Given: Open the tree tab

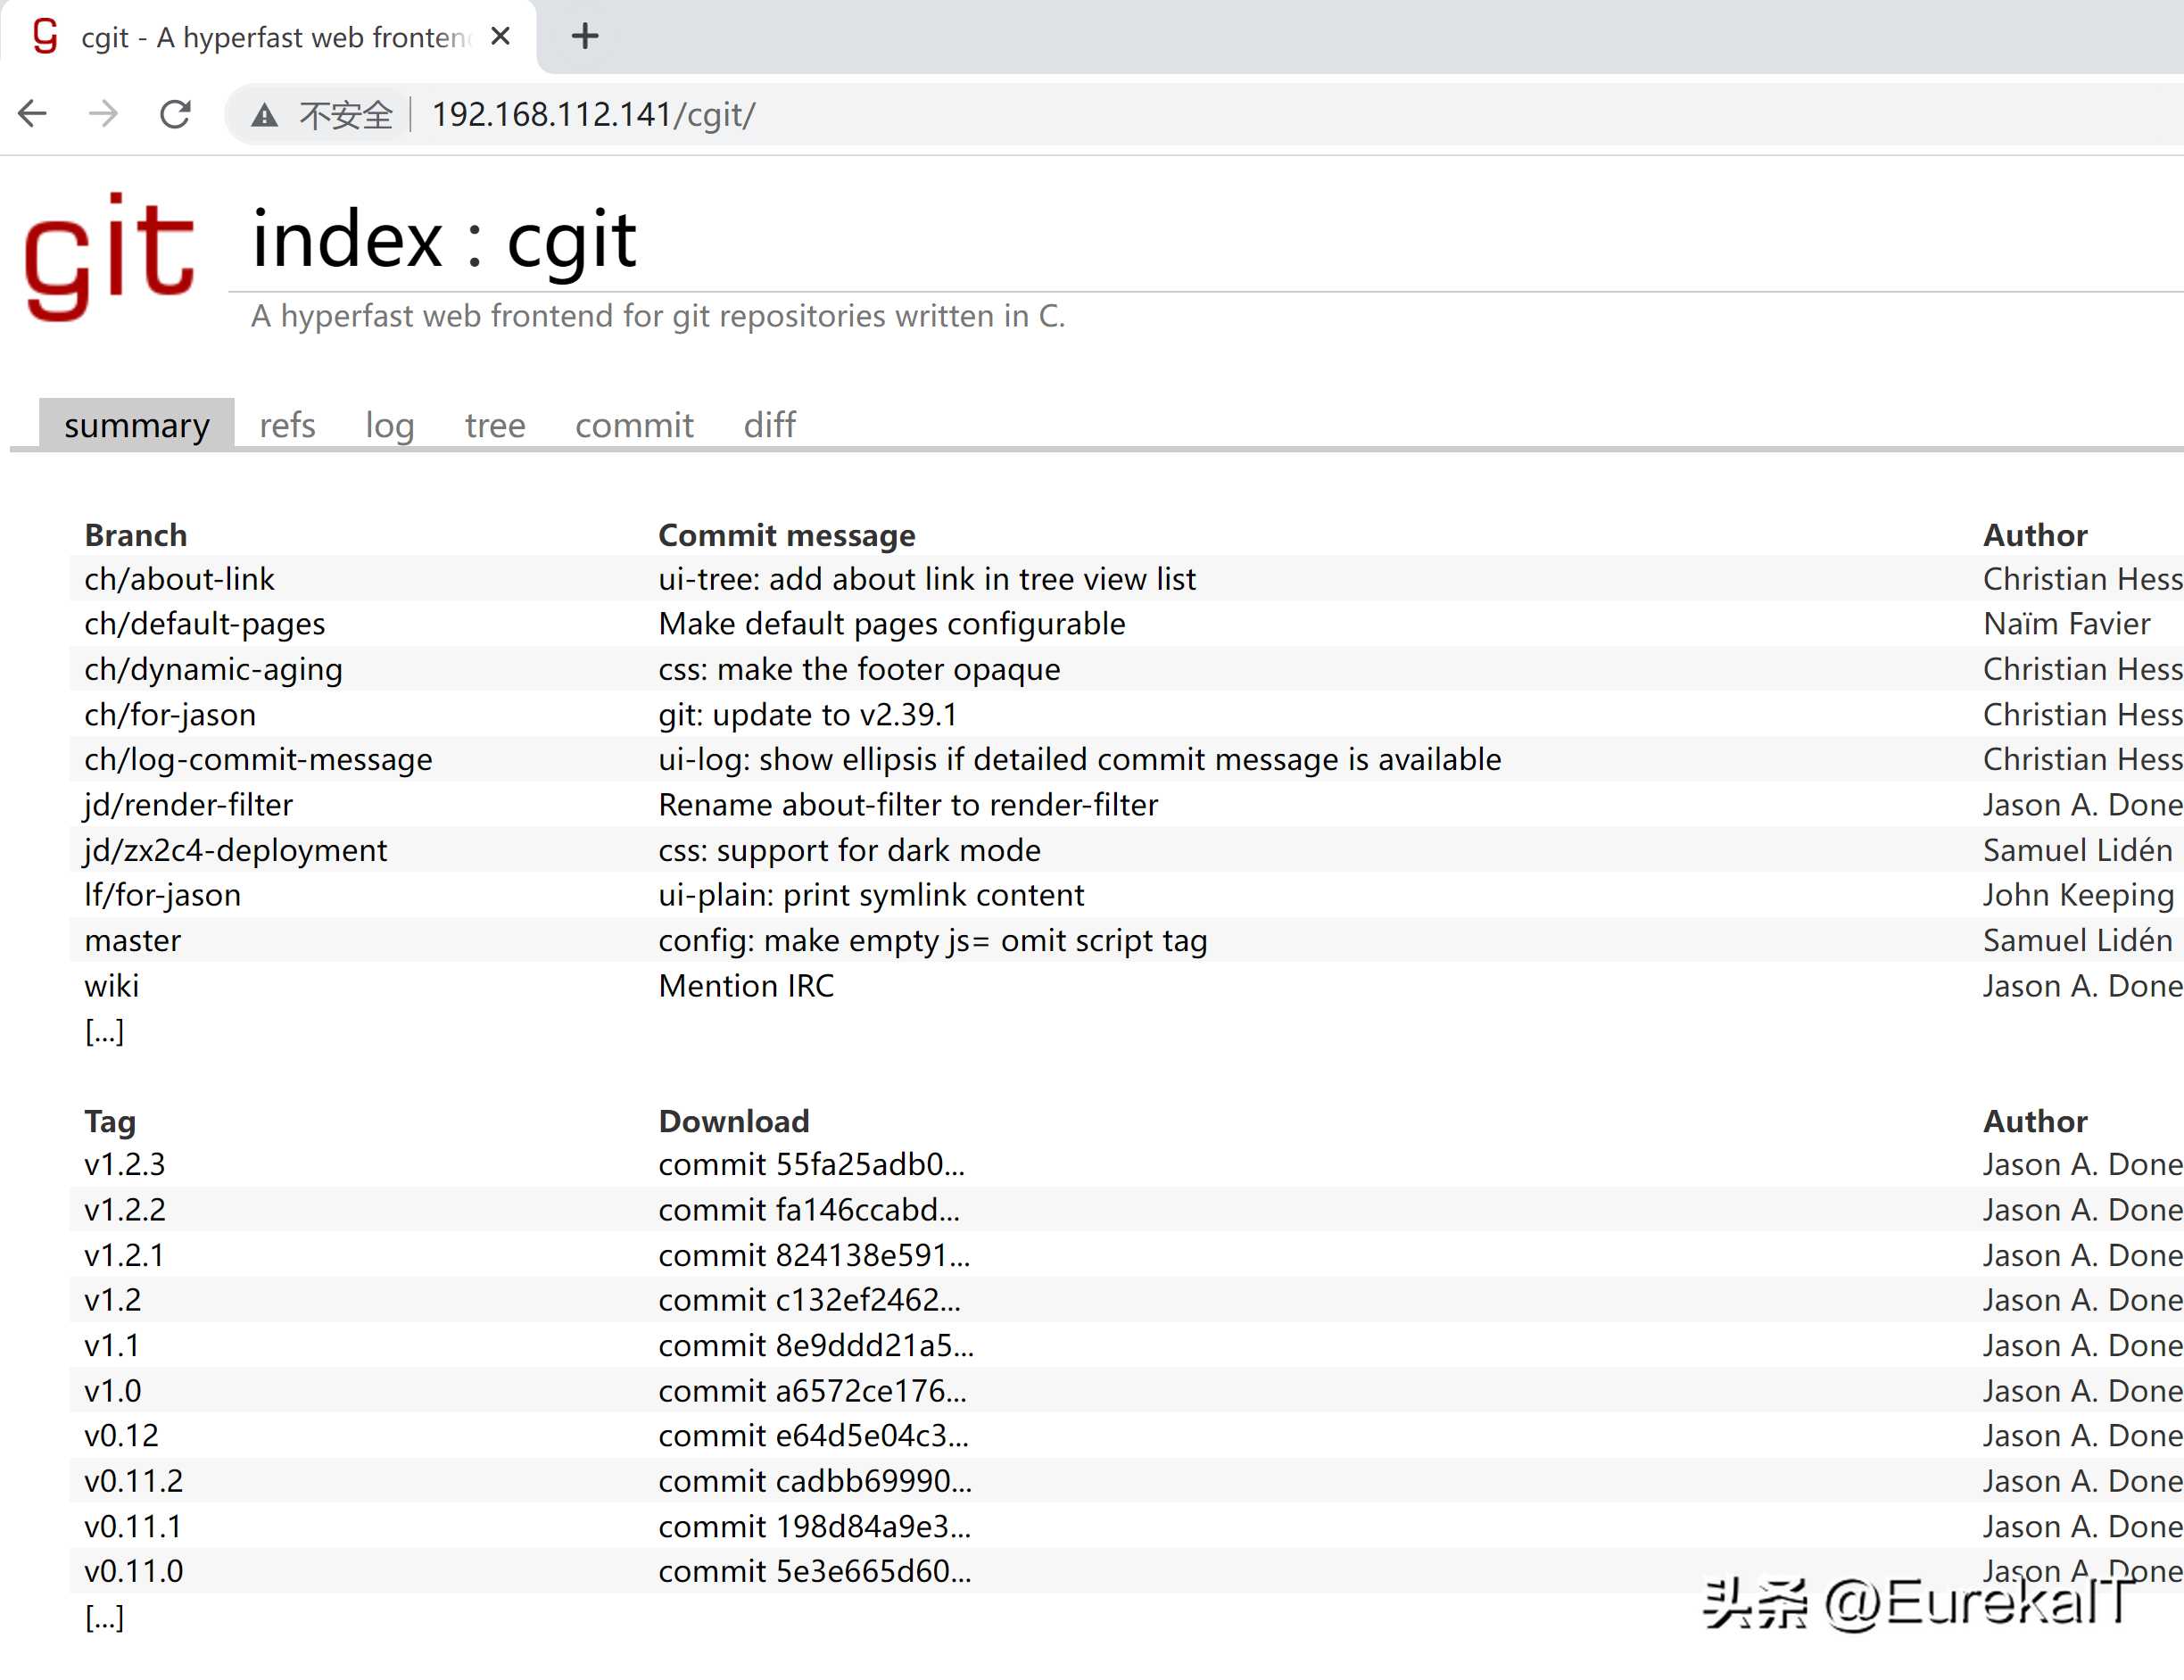Looking at the screenshot, I should [495, 425].
